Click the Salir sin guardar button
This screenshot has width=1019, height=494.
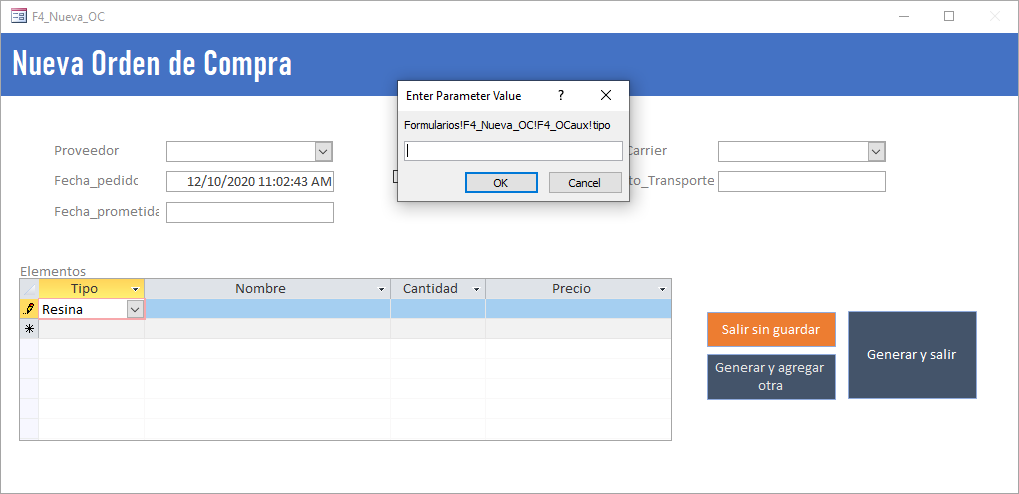pyautogui.click(x=771, y=329)
